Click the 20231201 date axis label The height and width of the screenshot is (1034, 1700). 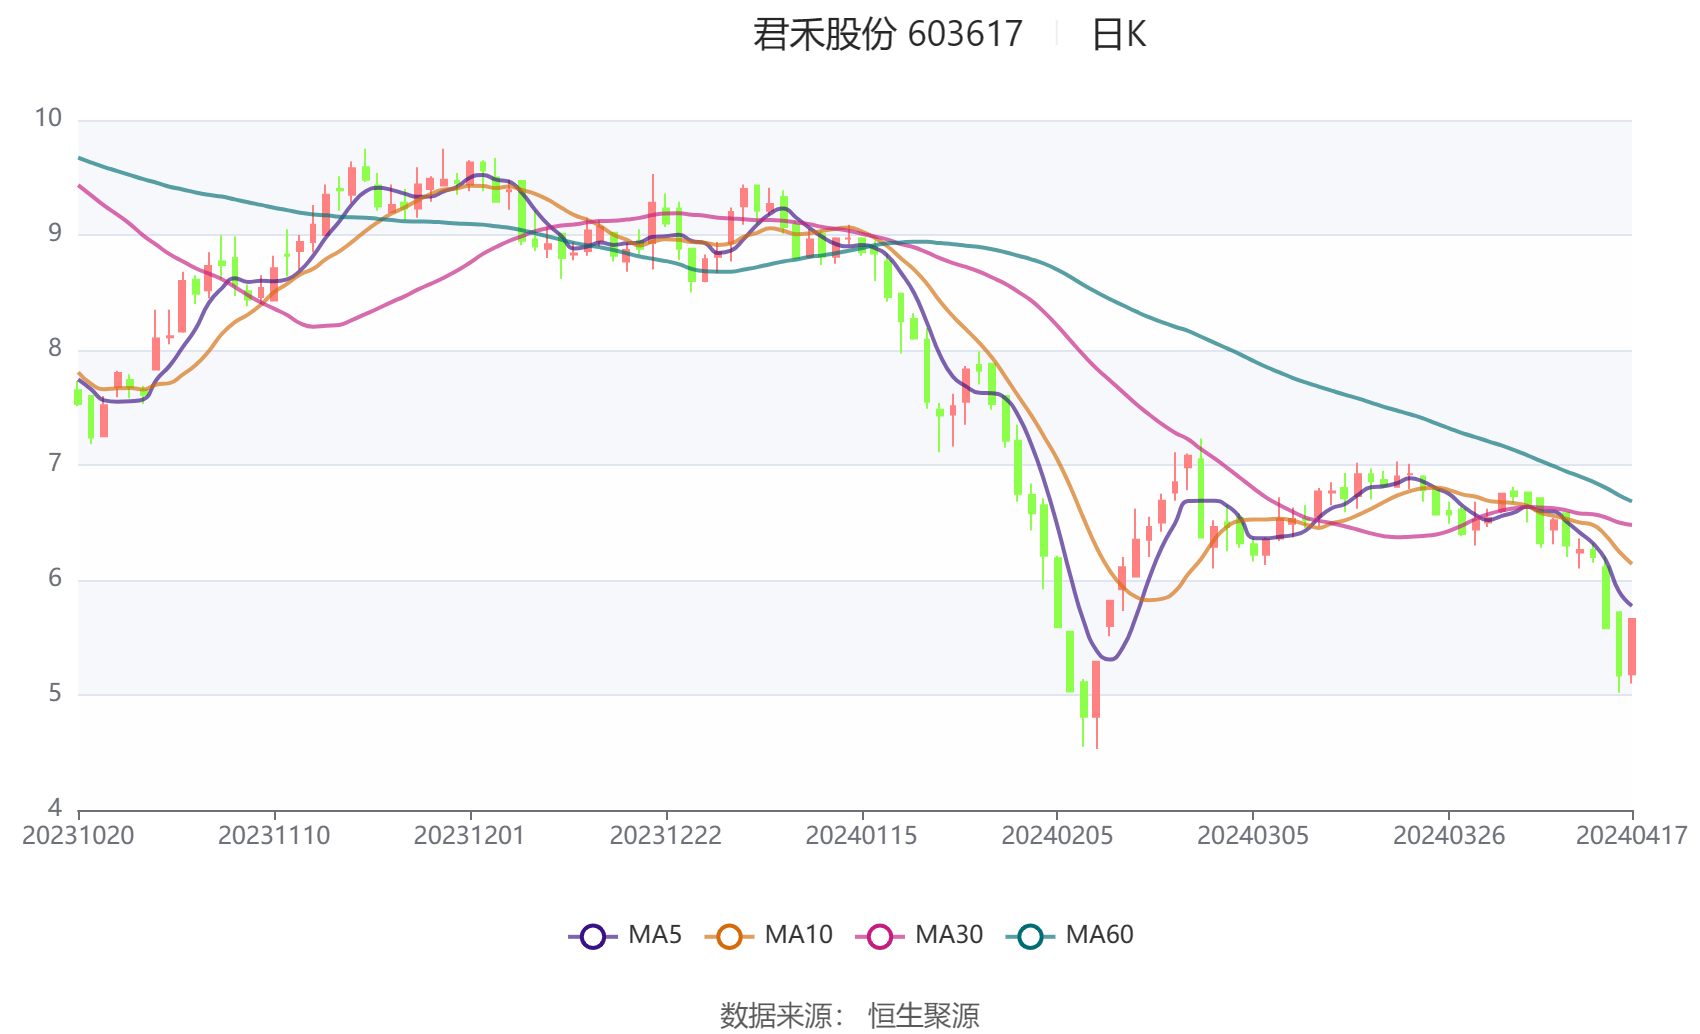point(470,836)
